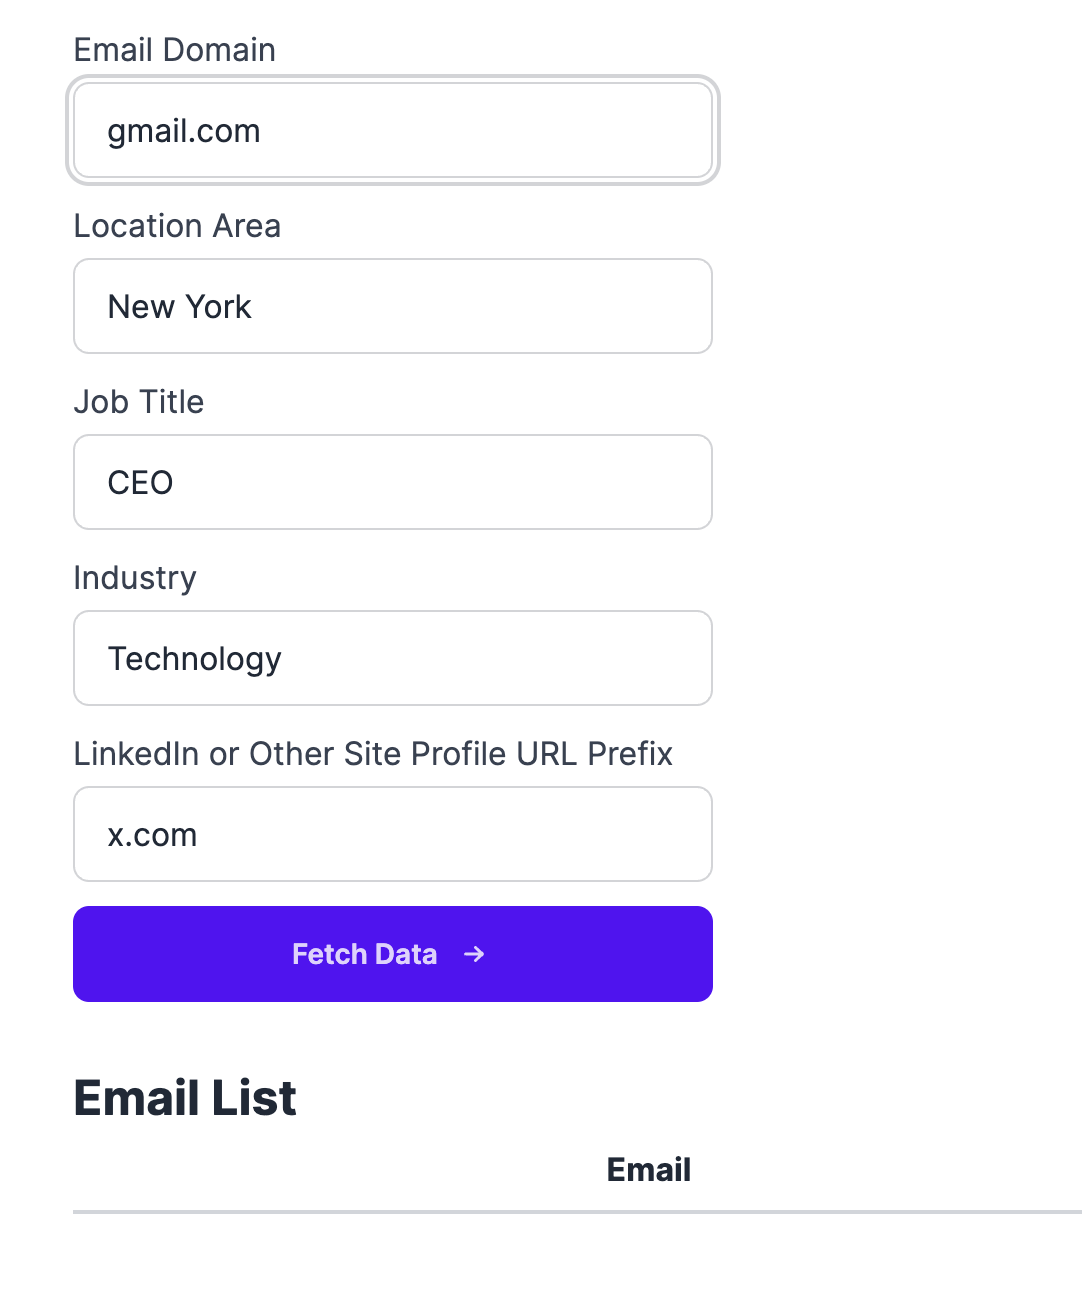Place cursor on the gmail.com text
This screenshot has height=1310, width=1082.
coord(184,132)
